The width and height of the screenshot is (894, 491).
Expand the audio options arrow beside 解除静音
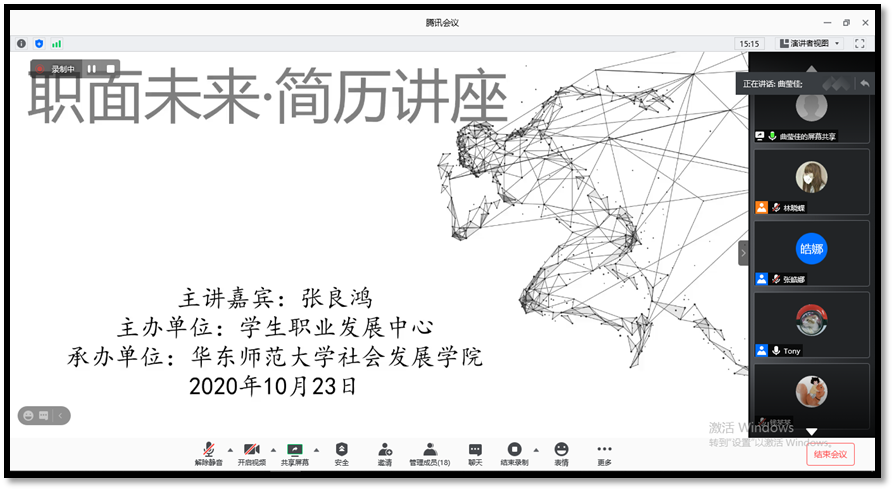[x=229, y=450]
